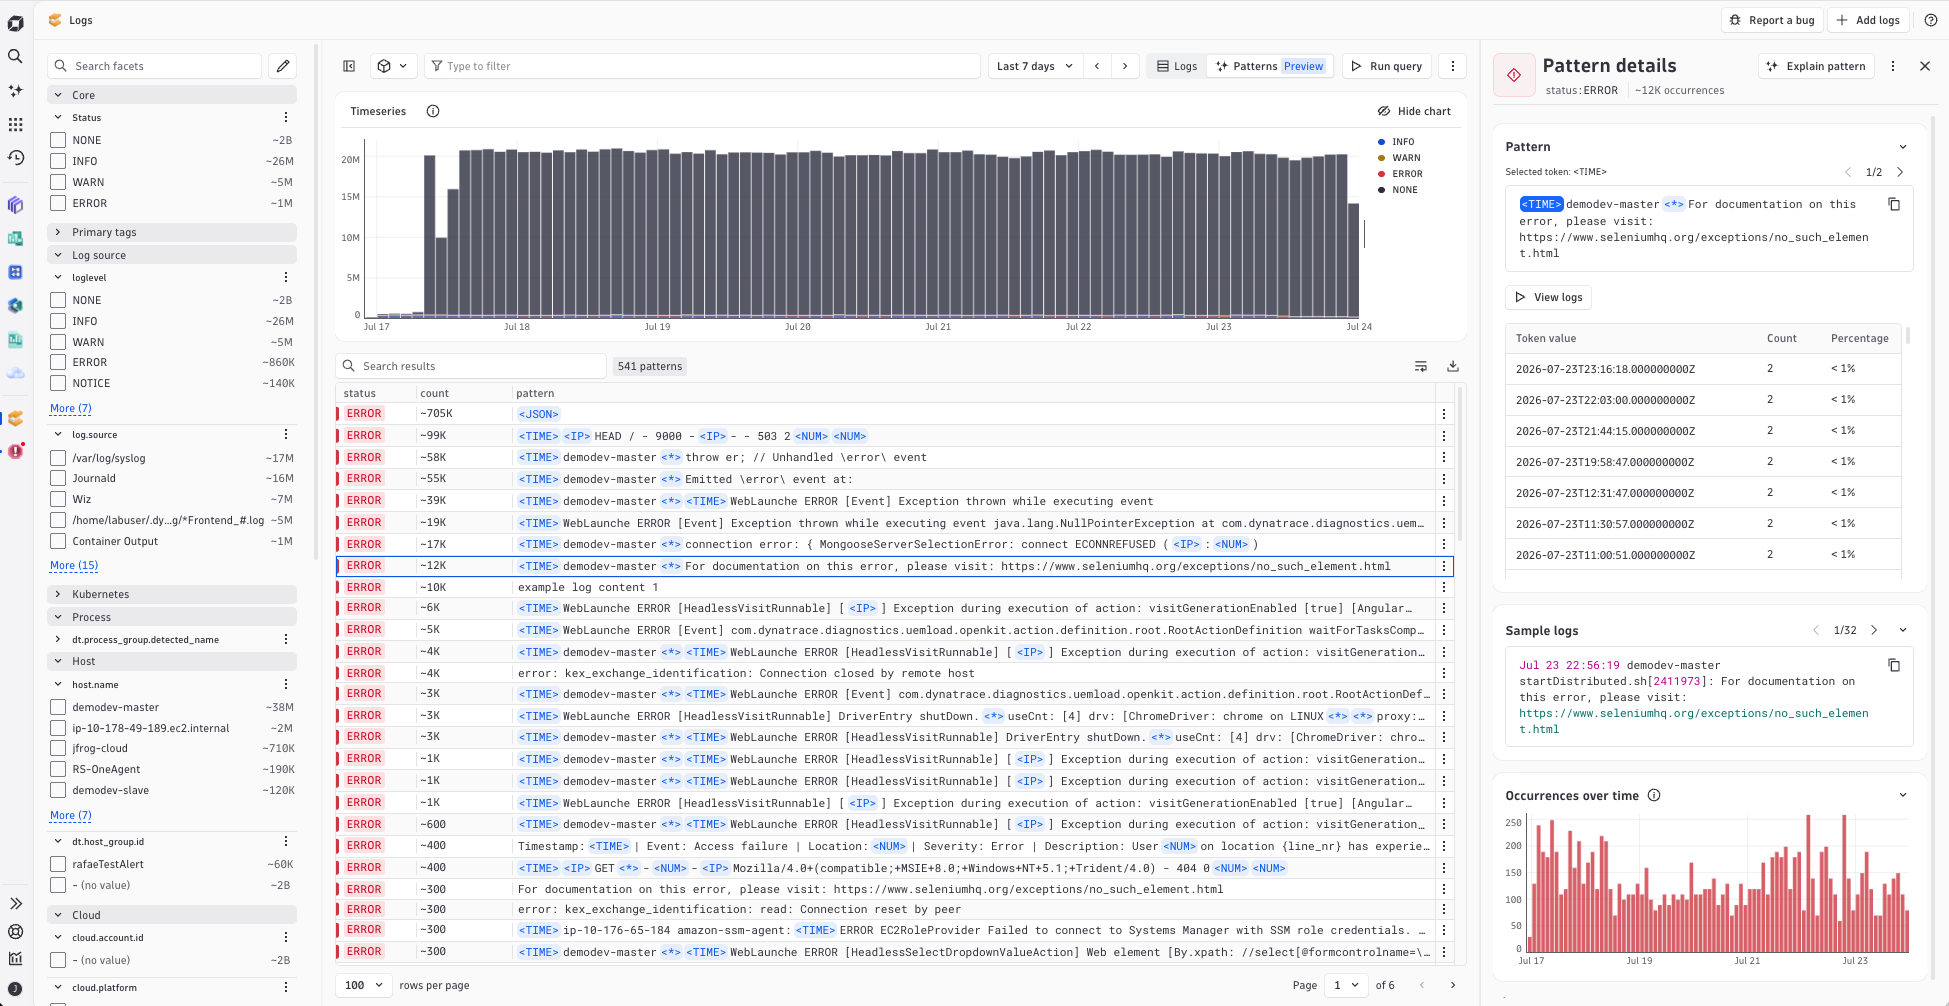Expand the left navigation sidebar
Screen dimensions: 1949x1006
pos(15,904)
